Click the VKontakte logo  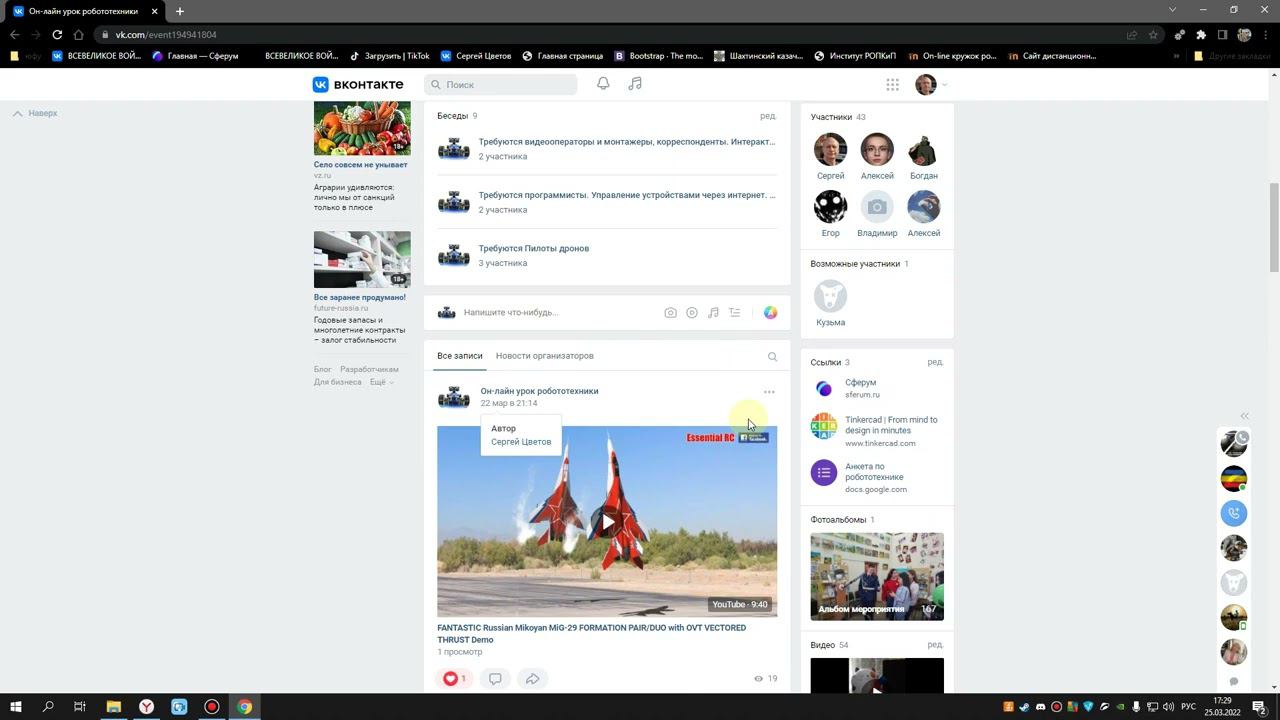pyautogui.click(x=358, y=85)
